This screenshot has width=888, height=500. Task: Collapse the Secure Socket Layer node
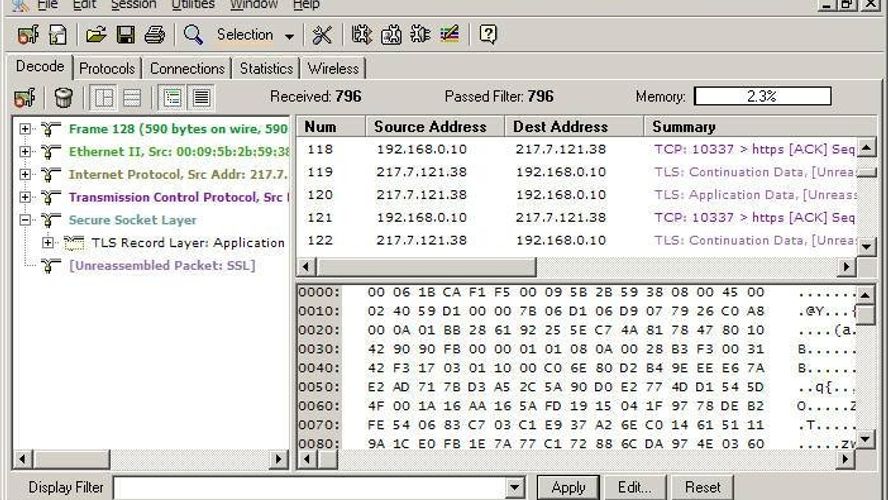pos(25,220)
